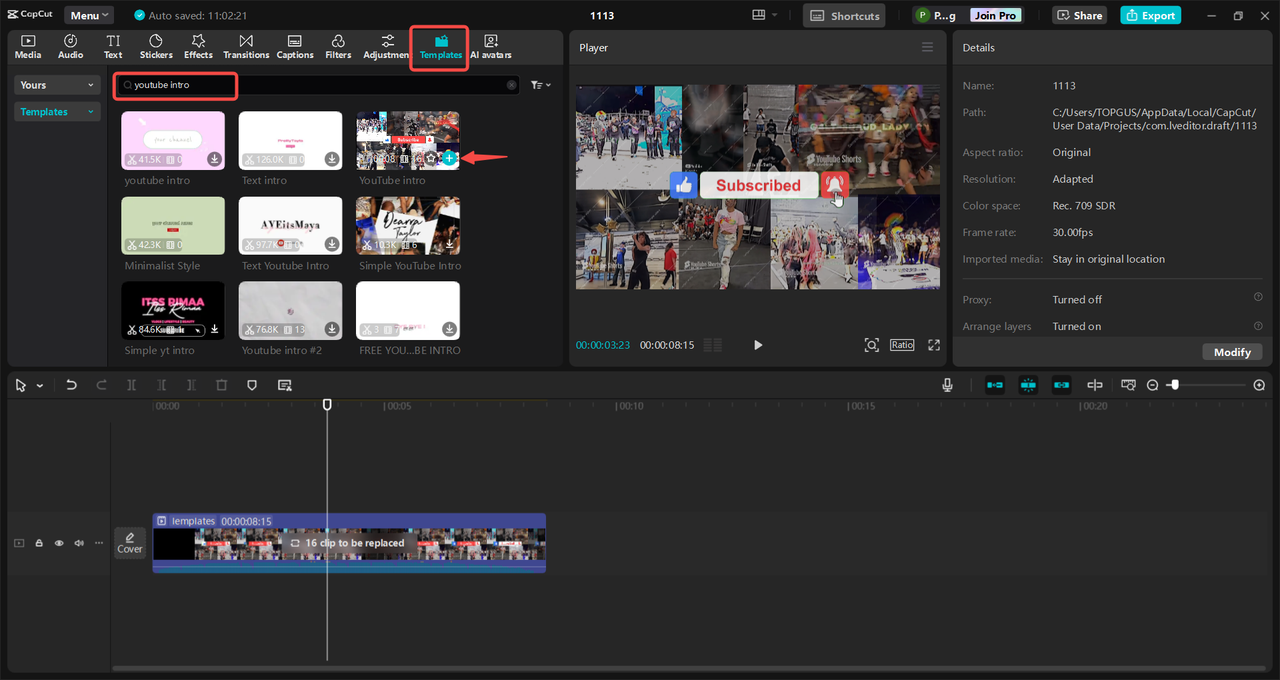
Task: Lock the main track
Action: coord(39,543)
